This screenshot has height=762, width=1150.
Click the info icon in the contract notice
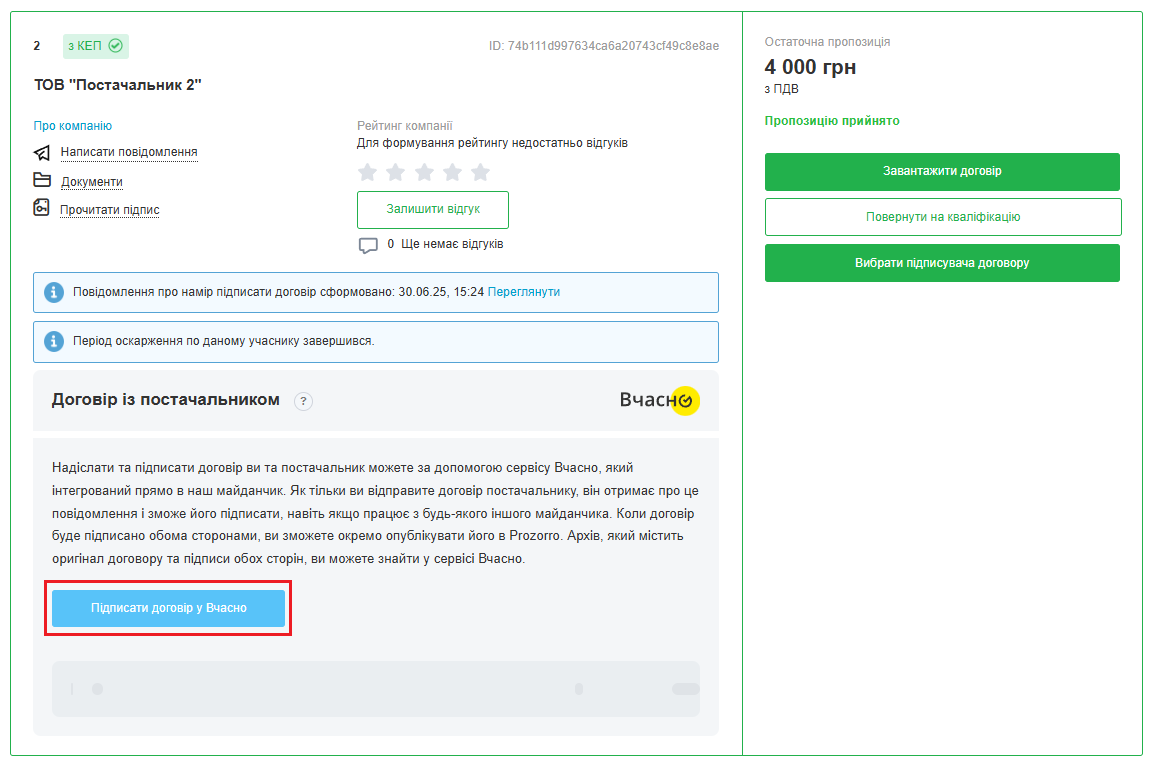(x=54, y=292)
